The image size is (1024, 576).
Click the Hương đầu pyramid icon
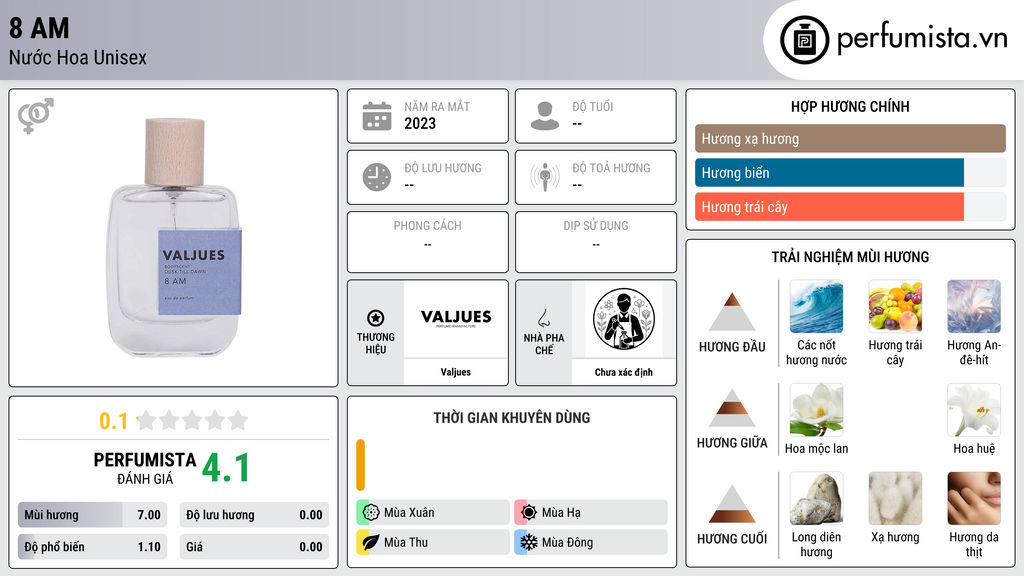click(x=732, y=312)
